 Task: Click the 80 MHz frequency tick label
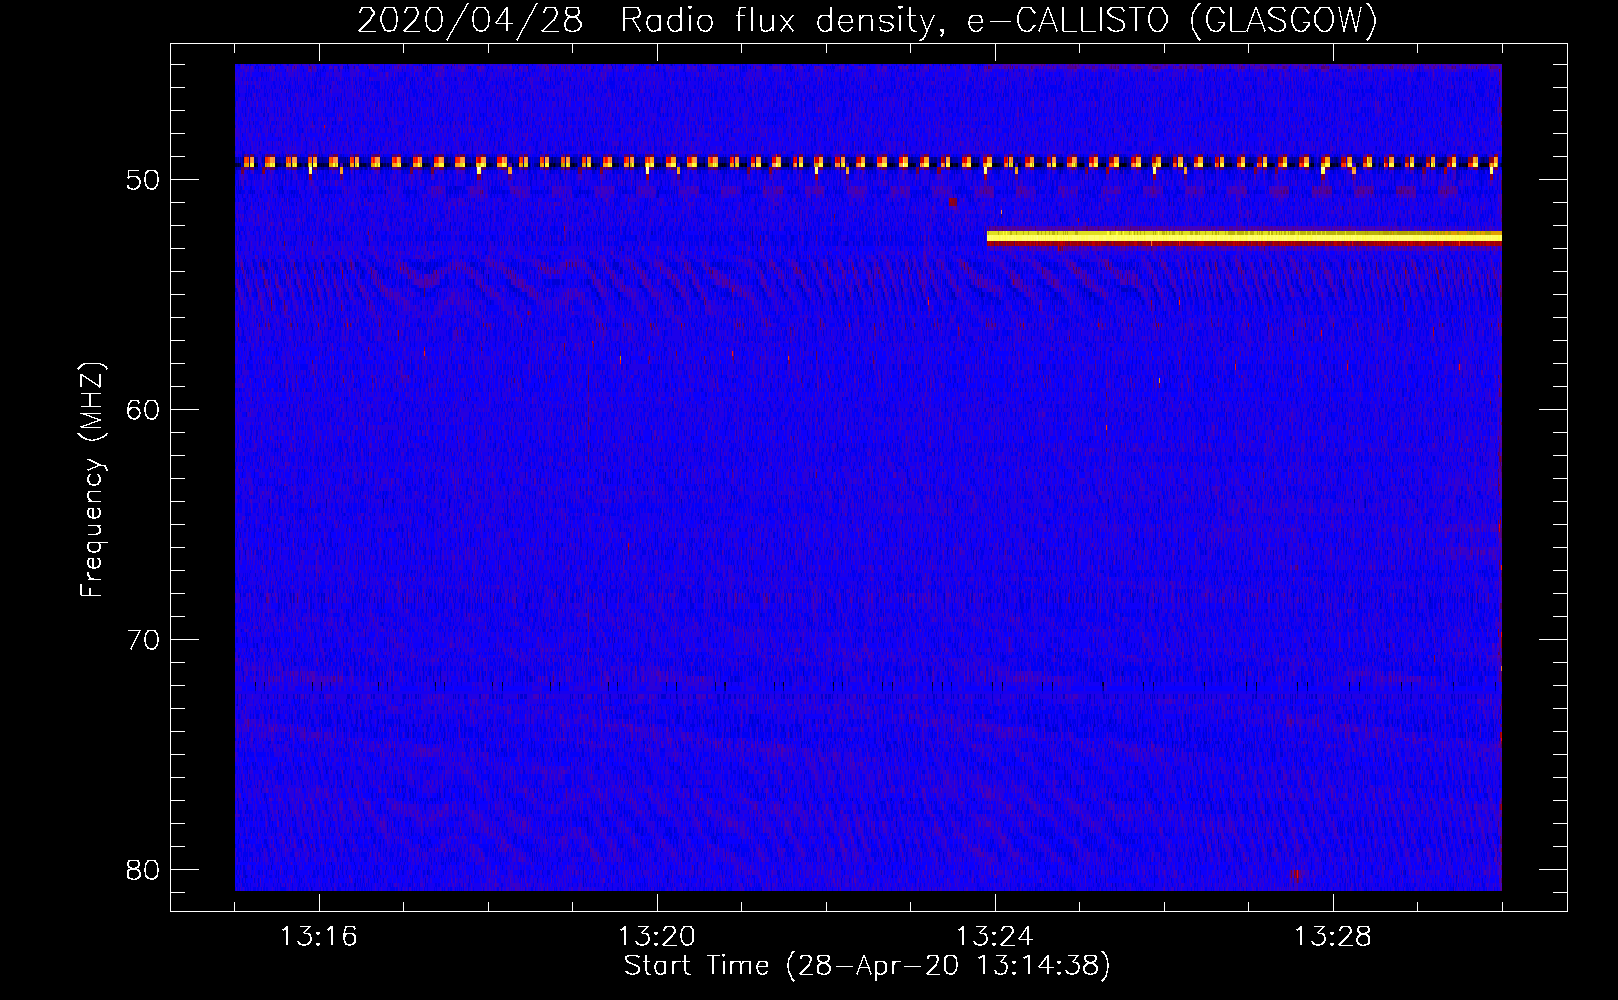144,870
